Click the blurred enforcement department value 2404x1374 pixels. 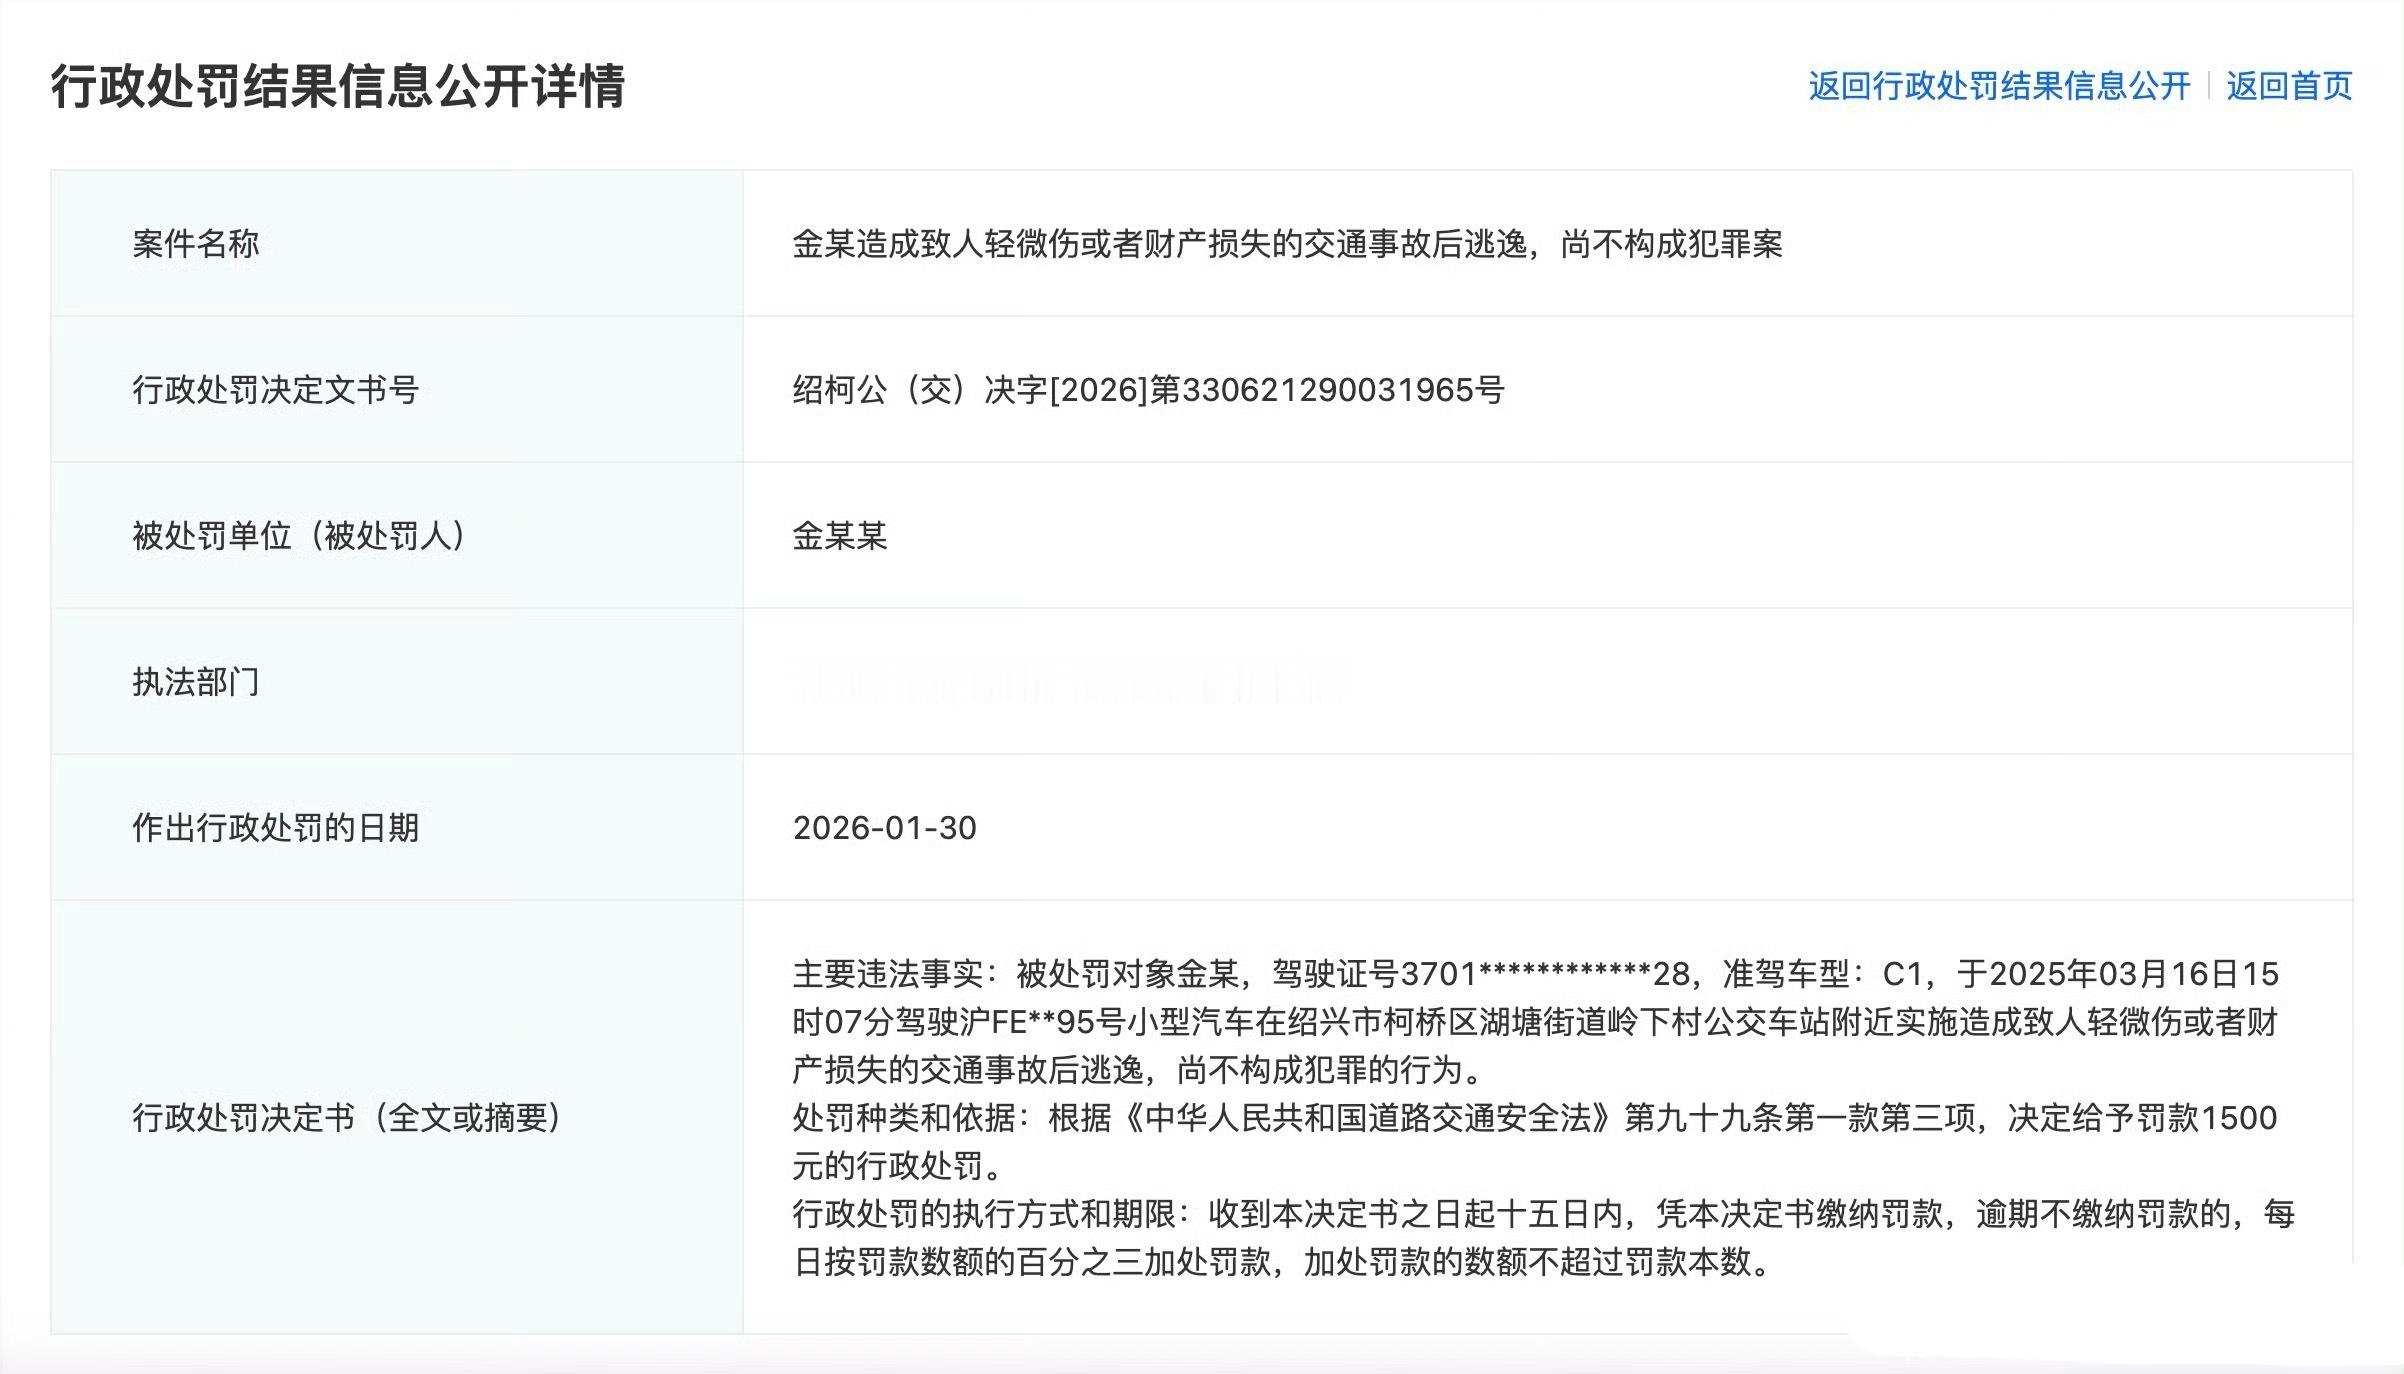point(1068,683)
